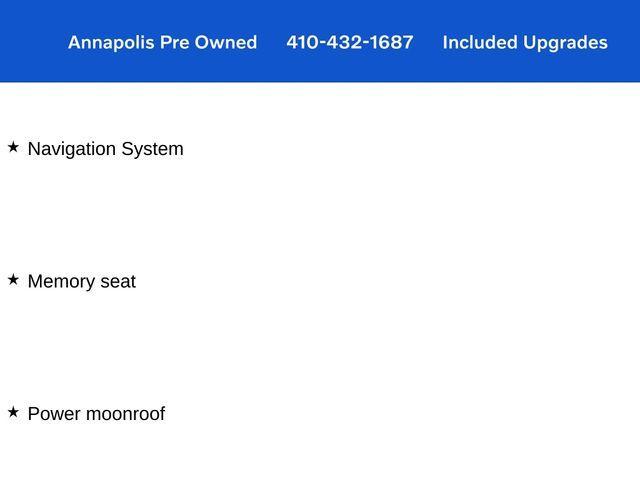Click the word 'Navigation' in the list

[x=71, y=149]
